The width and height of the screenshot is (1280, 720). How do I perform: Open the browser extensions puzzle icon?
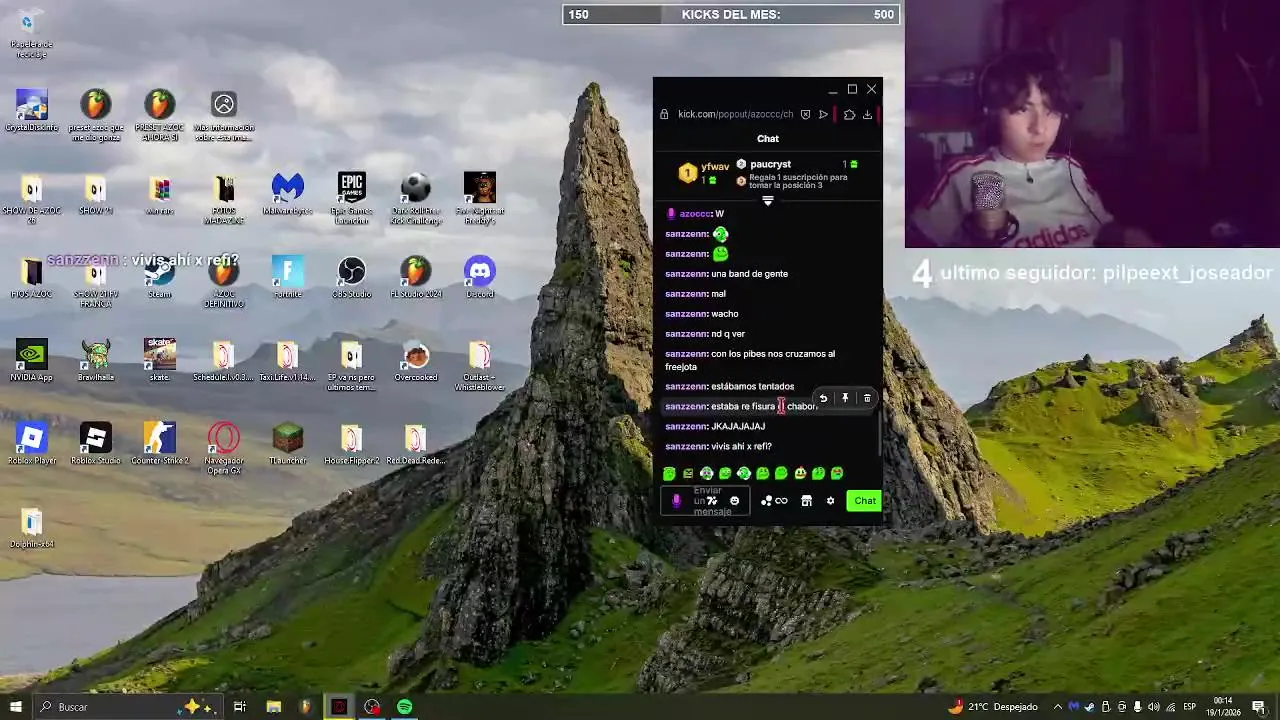point(849,114)
